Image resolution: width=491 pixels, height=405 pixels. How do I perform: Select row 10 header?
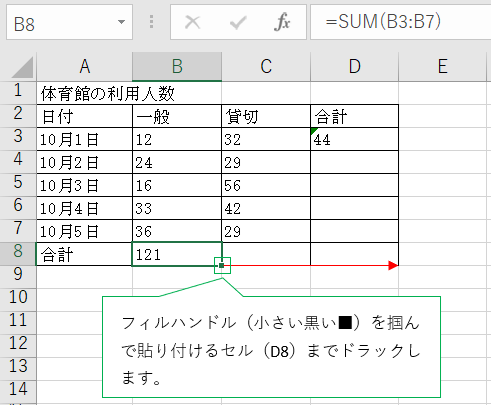click(18, 300)
